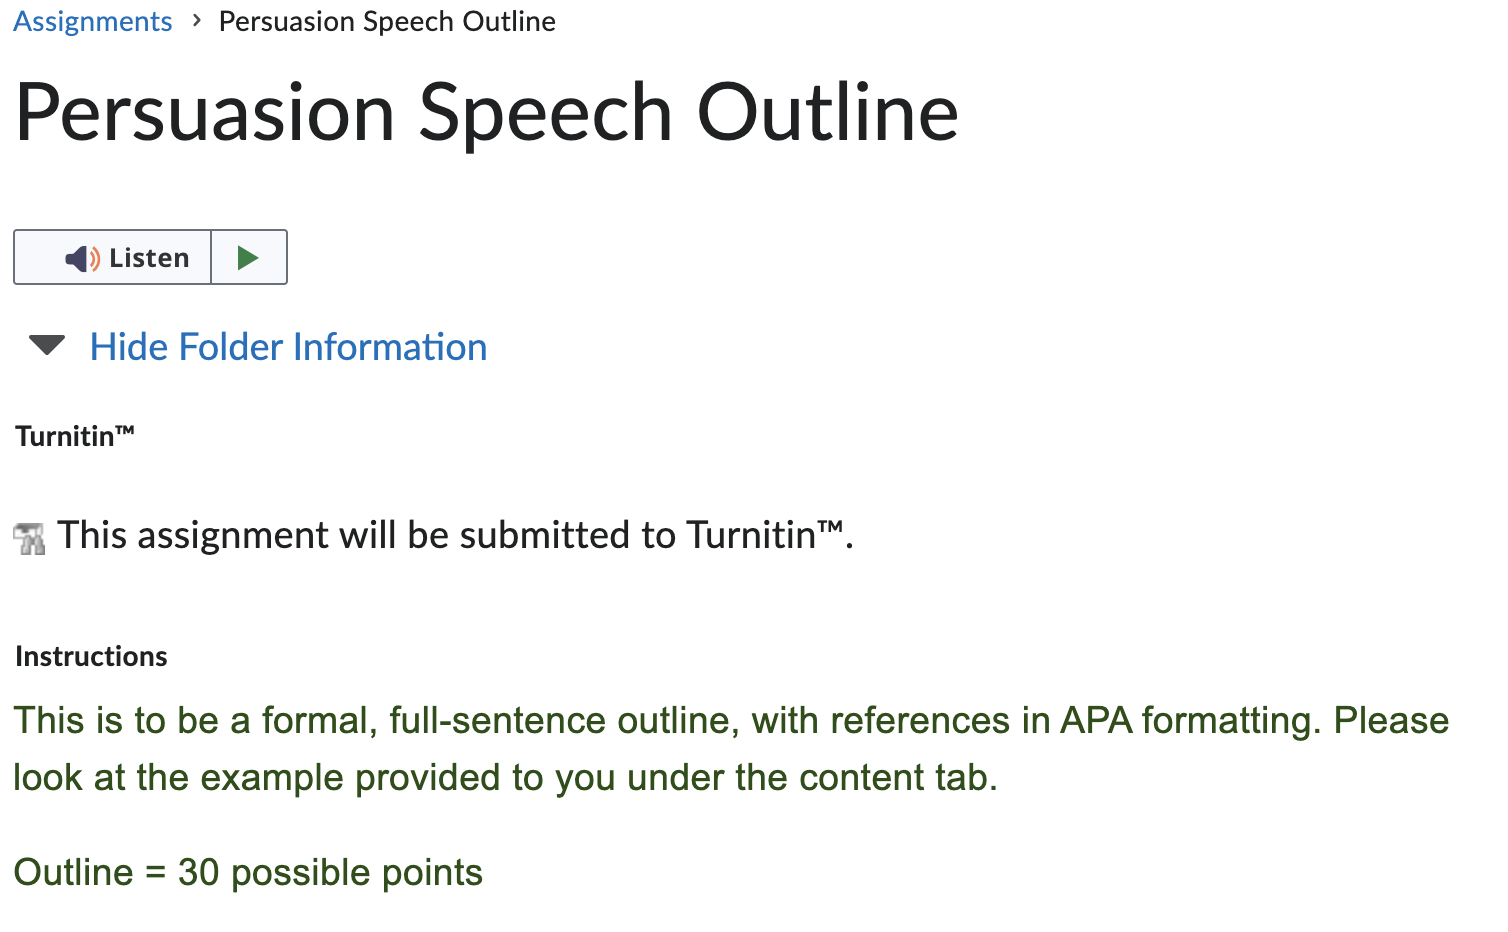Start playback with the green play triangle
The height and width of the screenshot is (932, 1508).
[248, 258]
